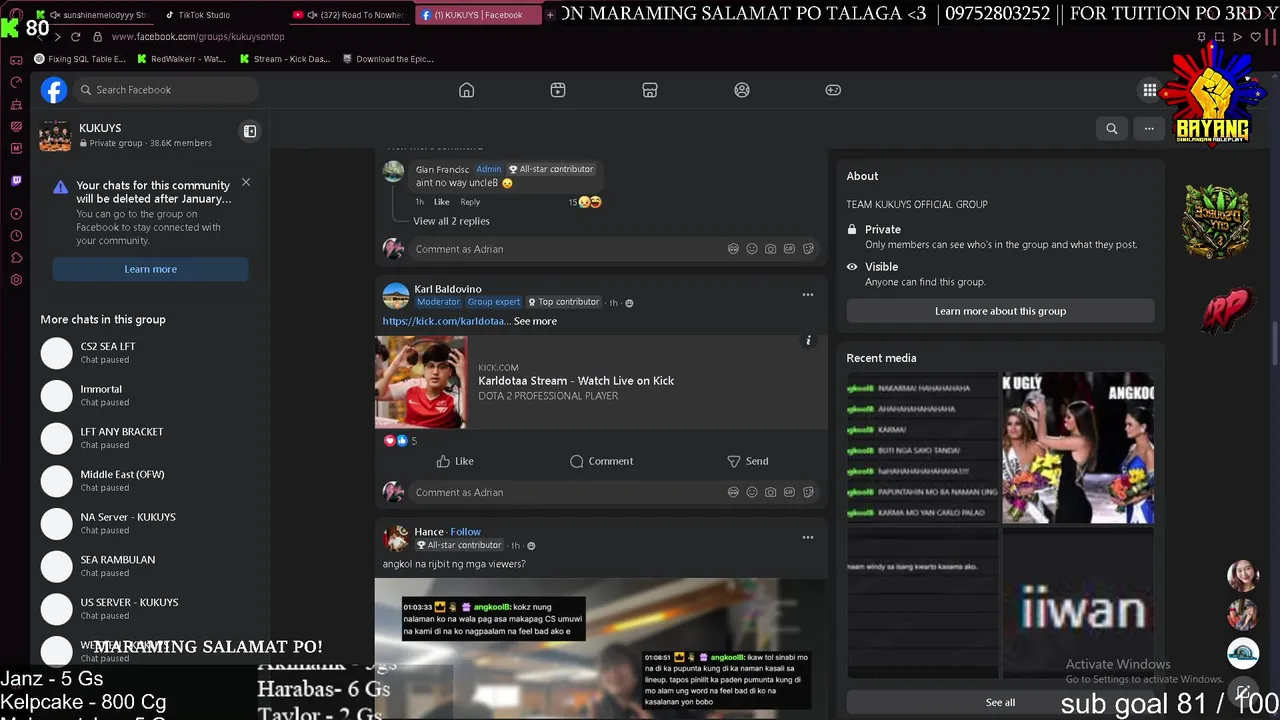This screenshot has width=1280, height=720.
Task: Open Download the Epic bookmark
Action: click(x=388, y=59)
